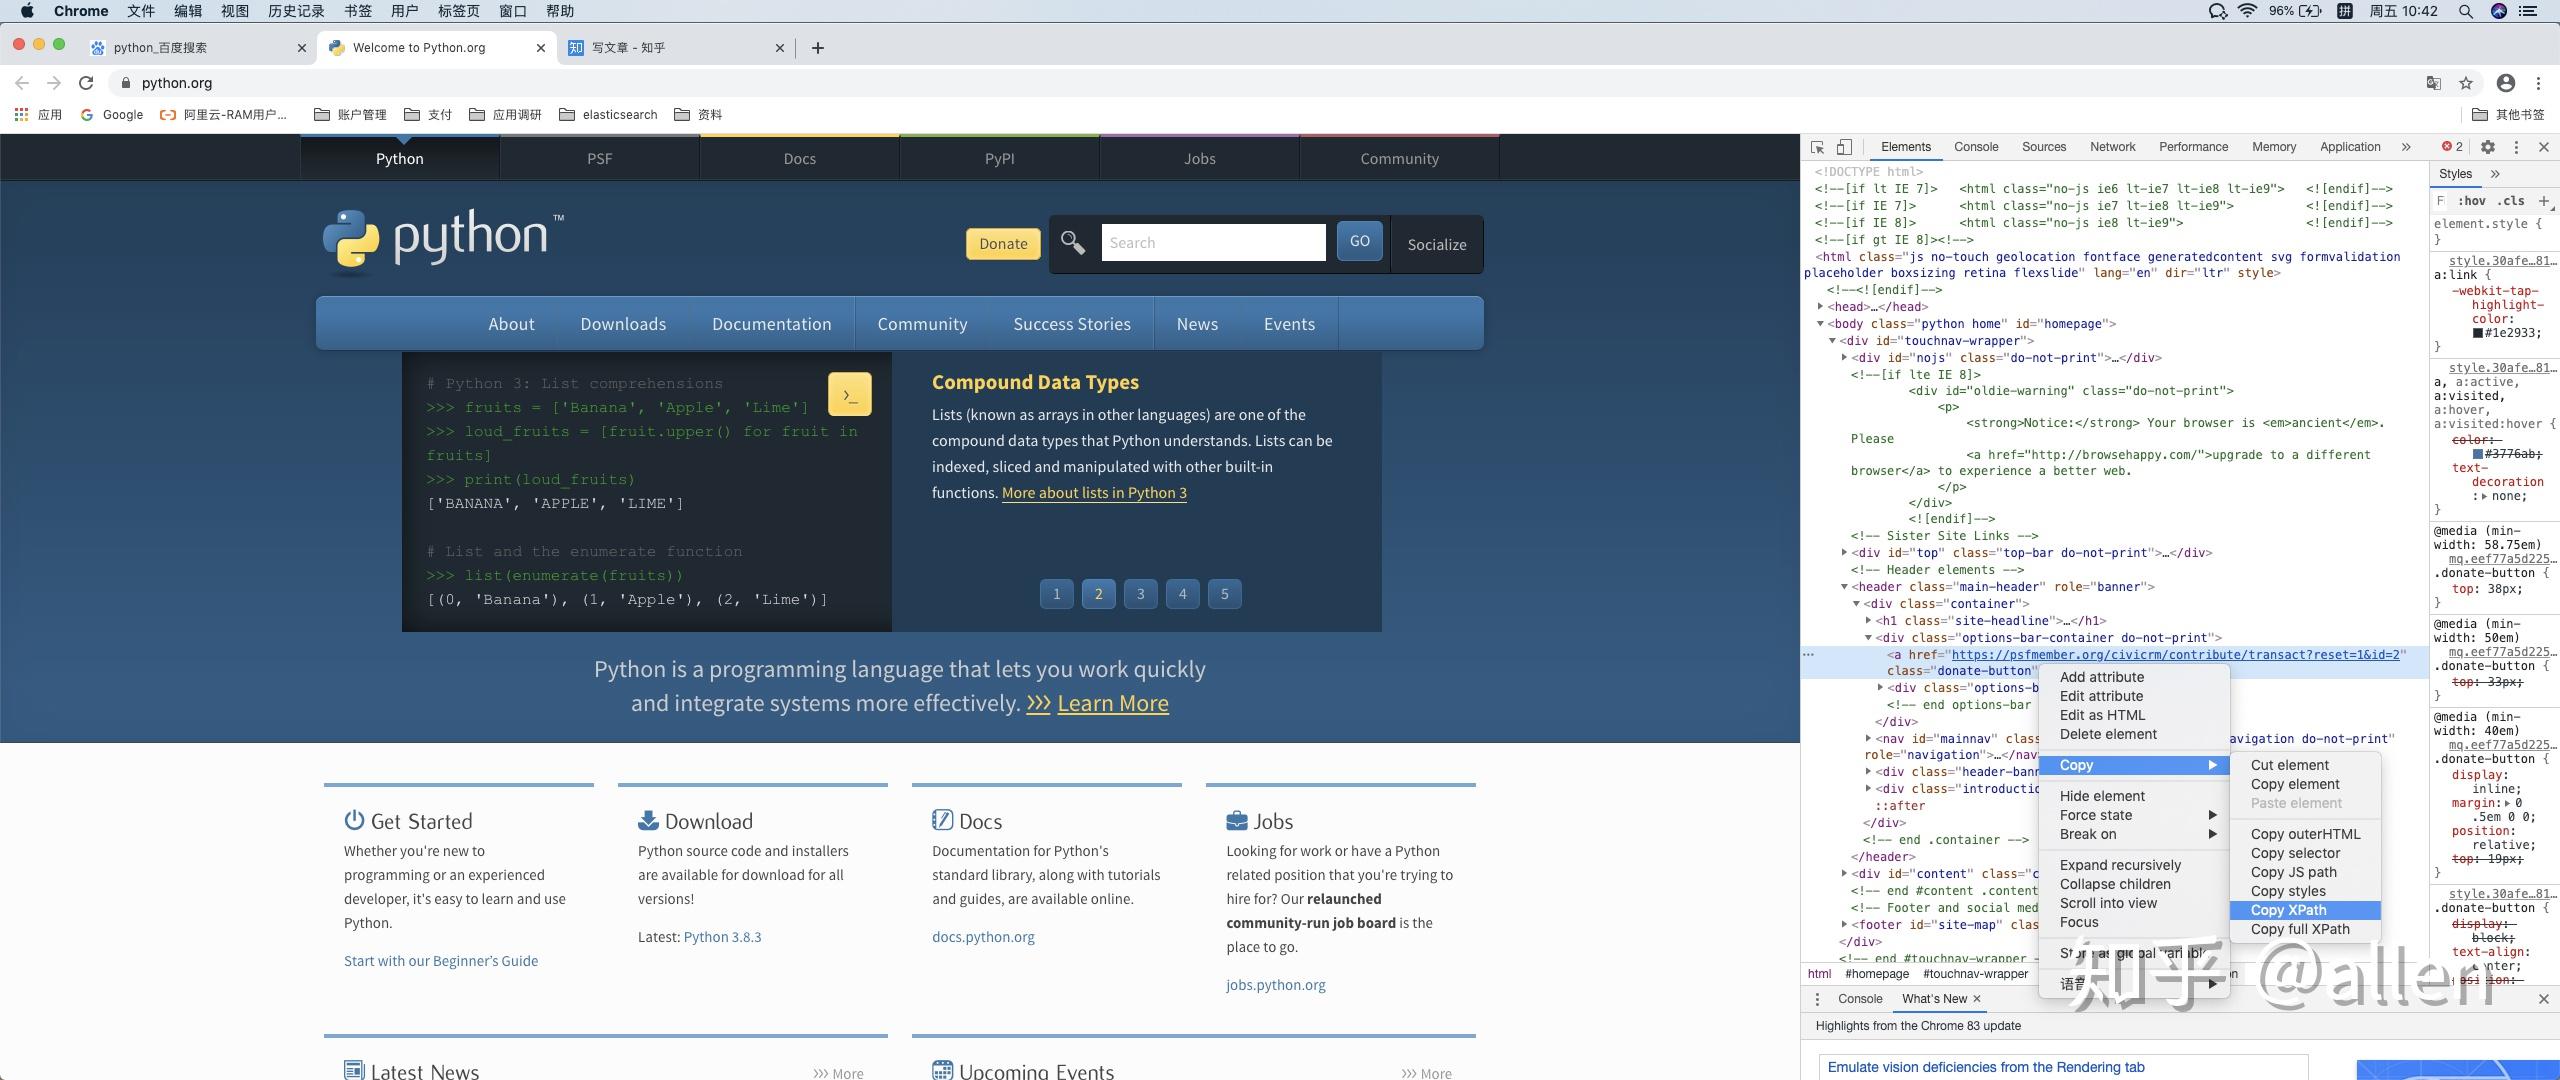
Task: Click the launch interactive shell icon
Action: pos(849,395)
